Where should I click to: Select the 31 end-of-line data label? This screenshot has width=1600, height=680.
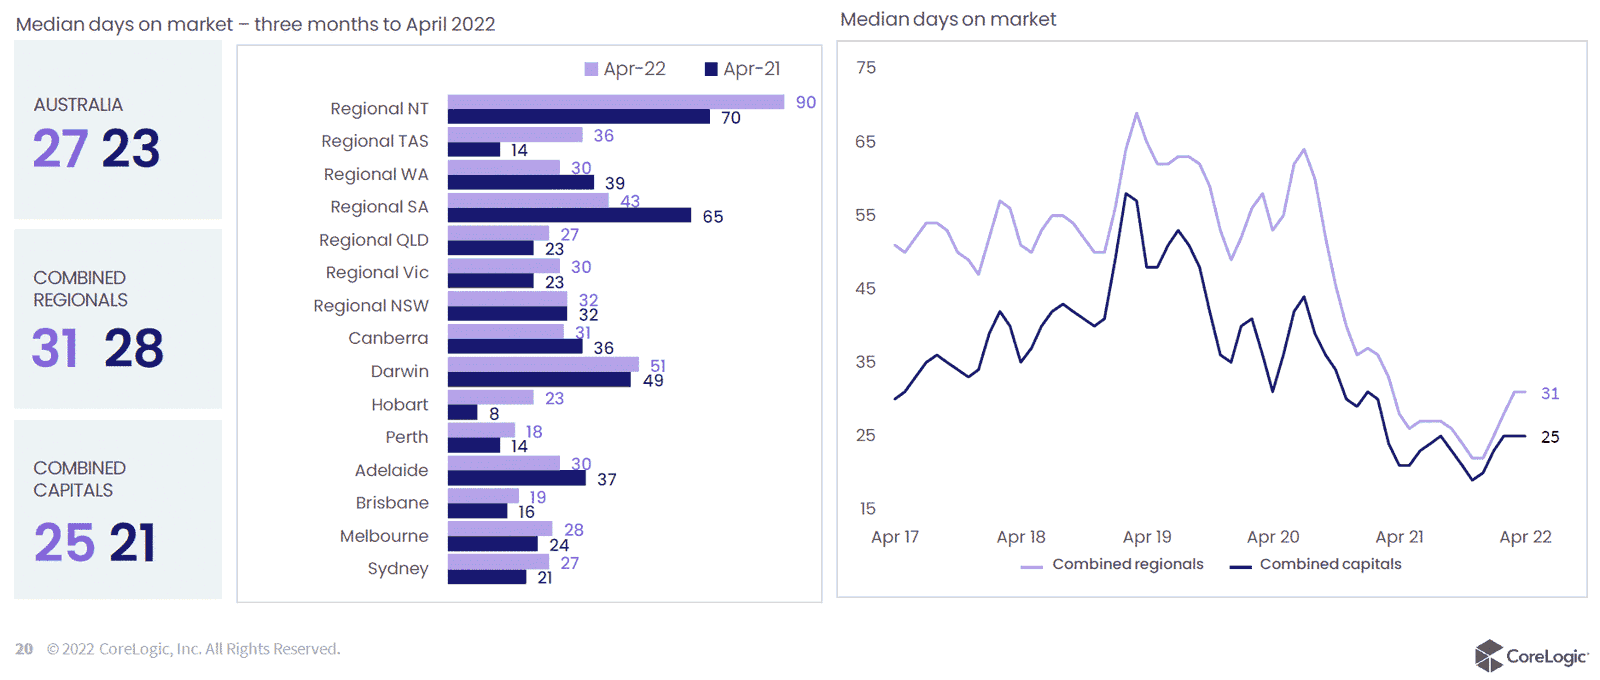coord(1550,394)
